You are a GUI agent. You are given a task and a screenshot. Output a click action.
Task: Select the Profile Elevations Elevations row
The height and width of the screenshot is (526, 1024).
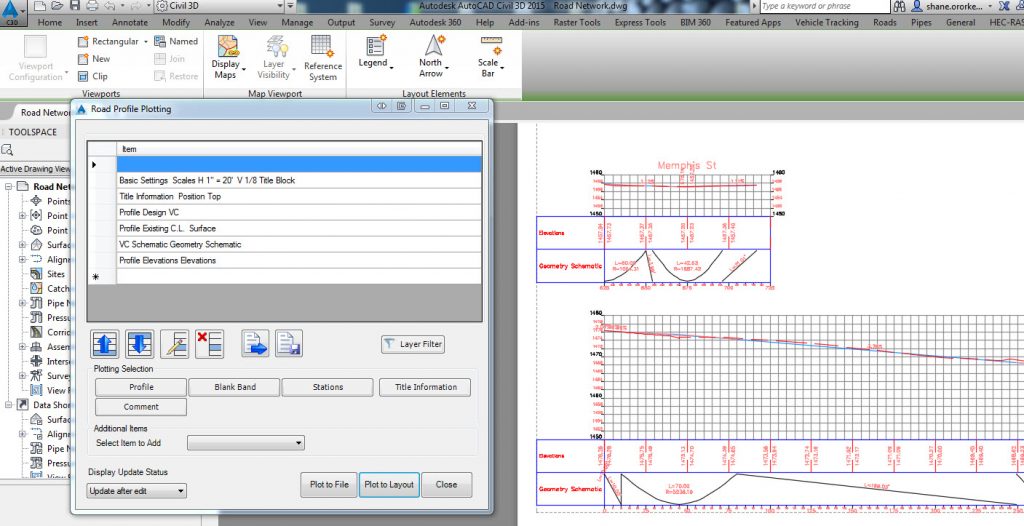click(x=299, y=261)
